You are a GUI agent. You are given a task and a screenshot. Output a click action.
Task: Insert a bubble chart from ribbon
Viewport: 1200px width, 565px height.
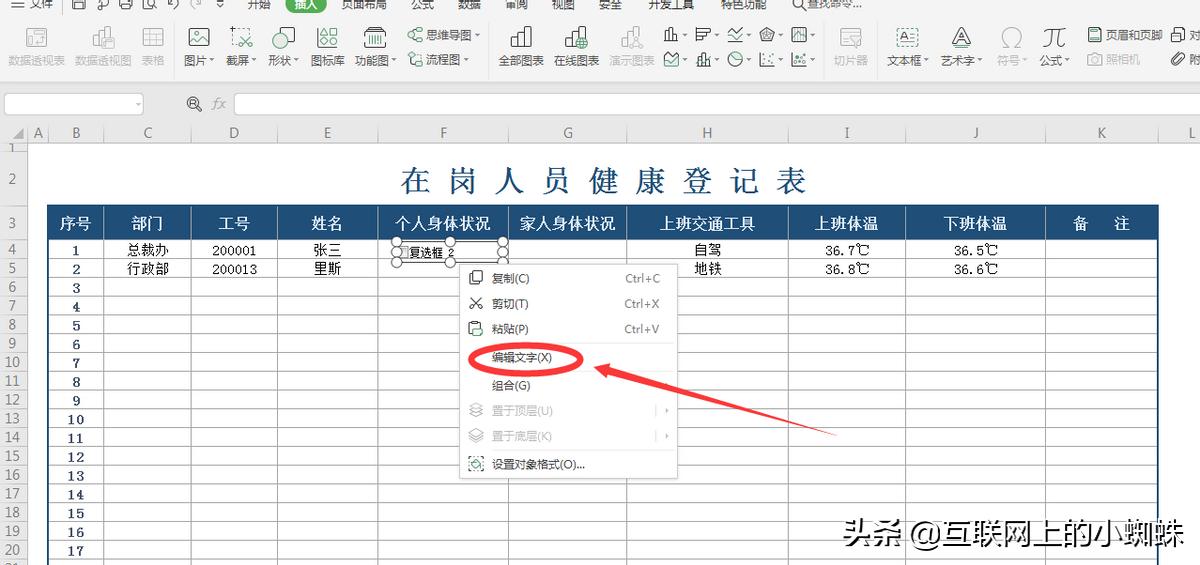tap(799, 59)
